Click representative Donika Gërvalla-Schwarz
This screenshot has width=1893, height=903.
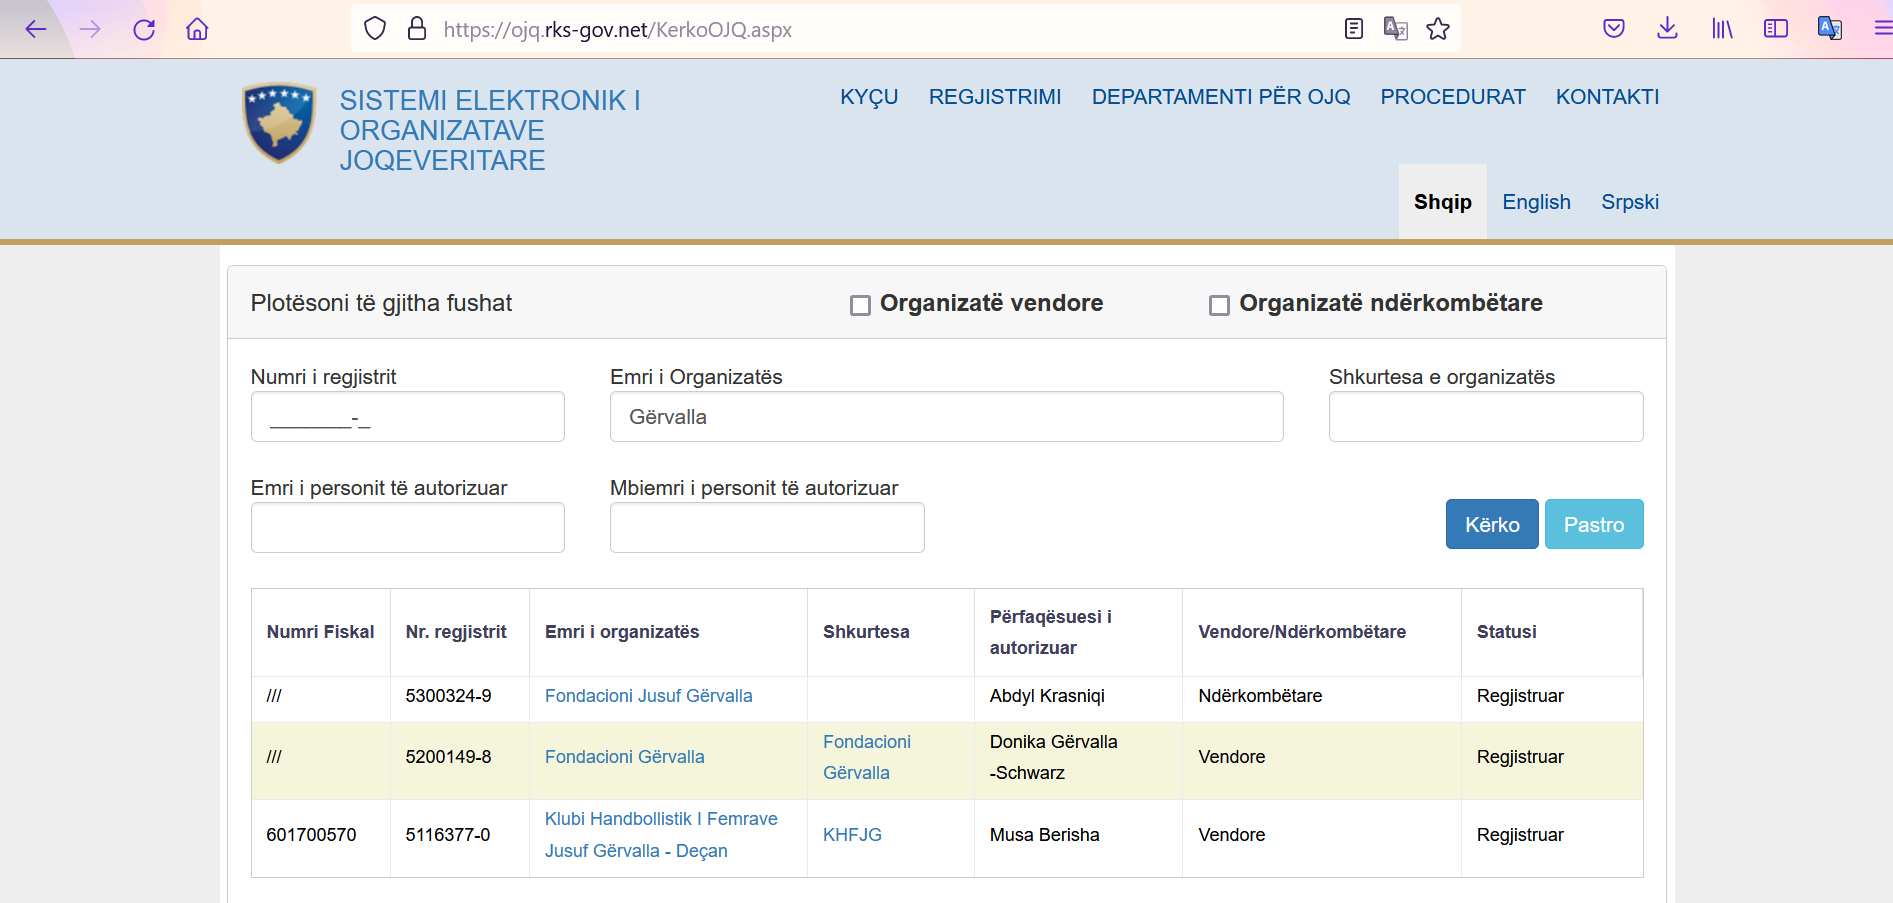(x=1054, y=757)
